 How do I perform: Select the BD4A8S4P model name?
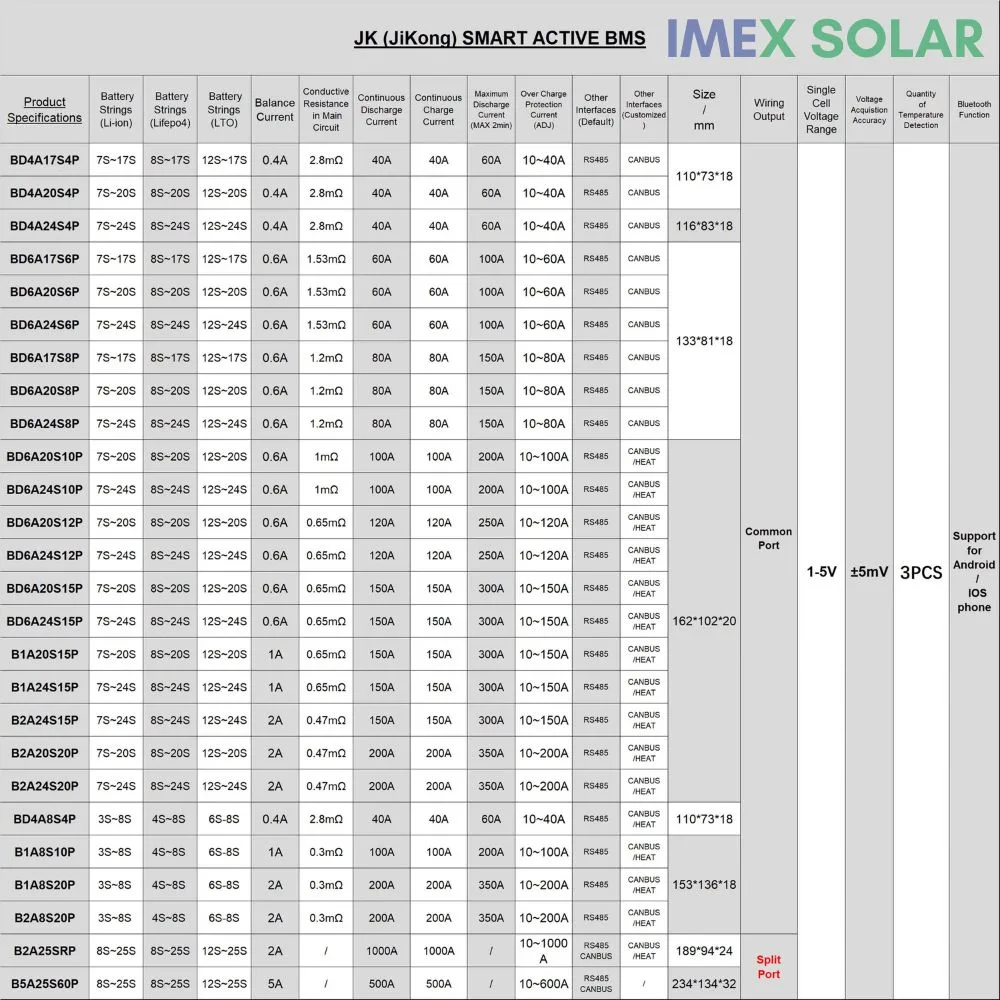pos(45,820)
